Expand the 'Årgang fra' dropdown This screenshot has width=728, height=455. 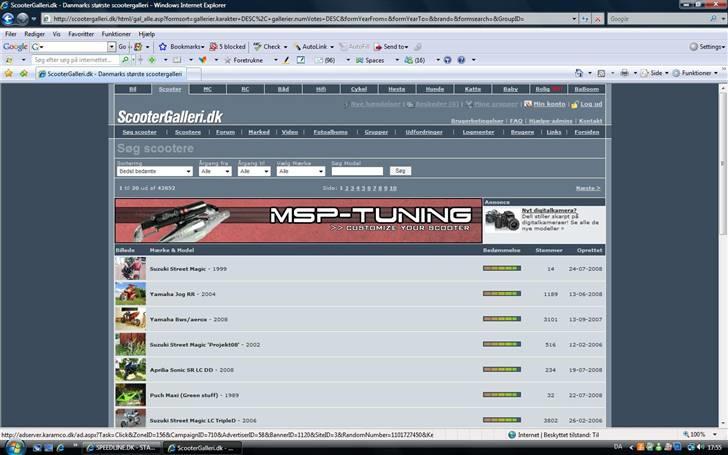click(x=215, y=171)
